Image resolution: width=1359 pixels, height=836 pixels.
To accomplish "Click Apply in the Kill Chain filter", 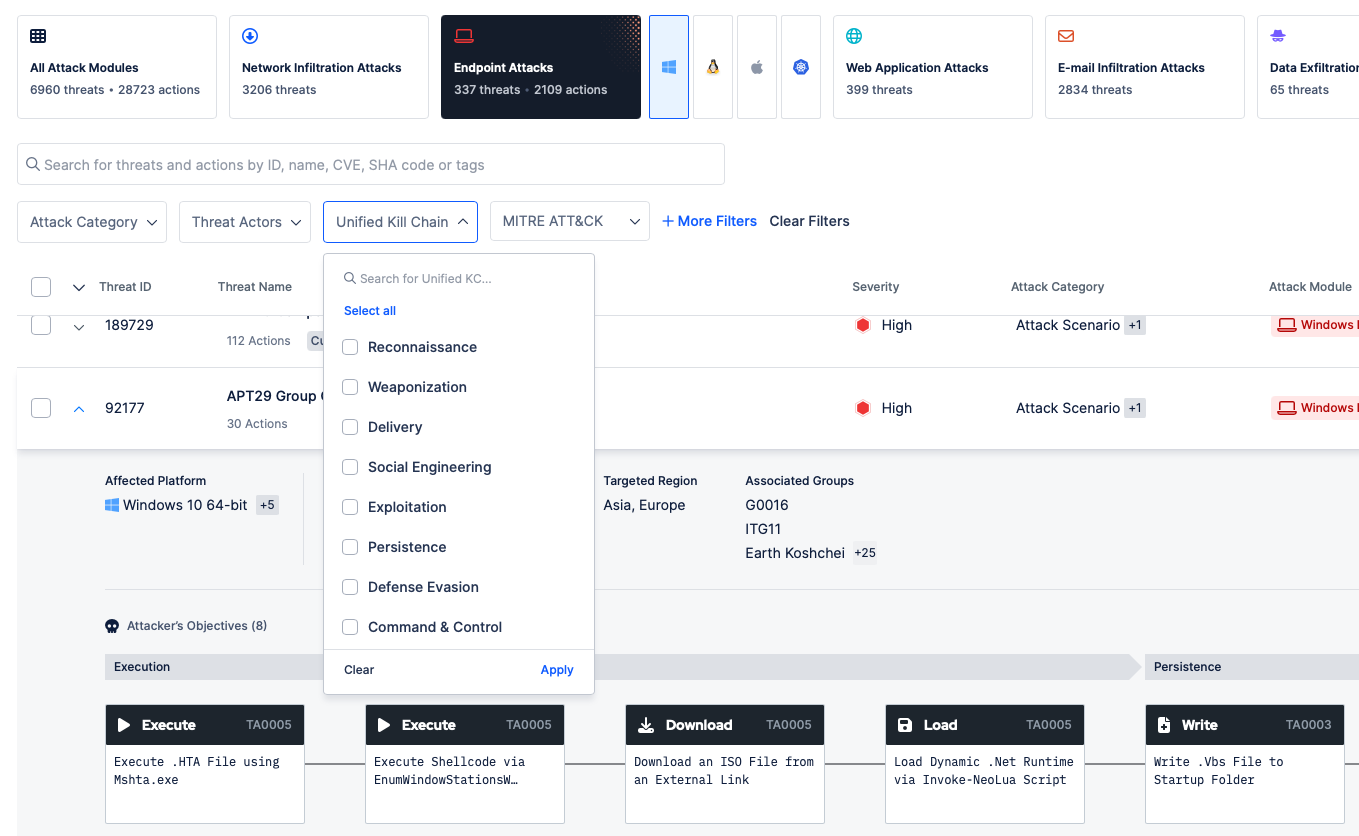I will click(x=557, y=670).
